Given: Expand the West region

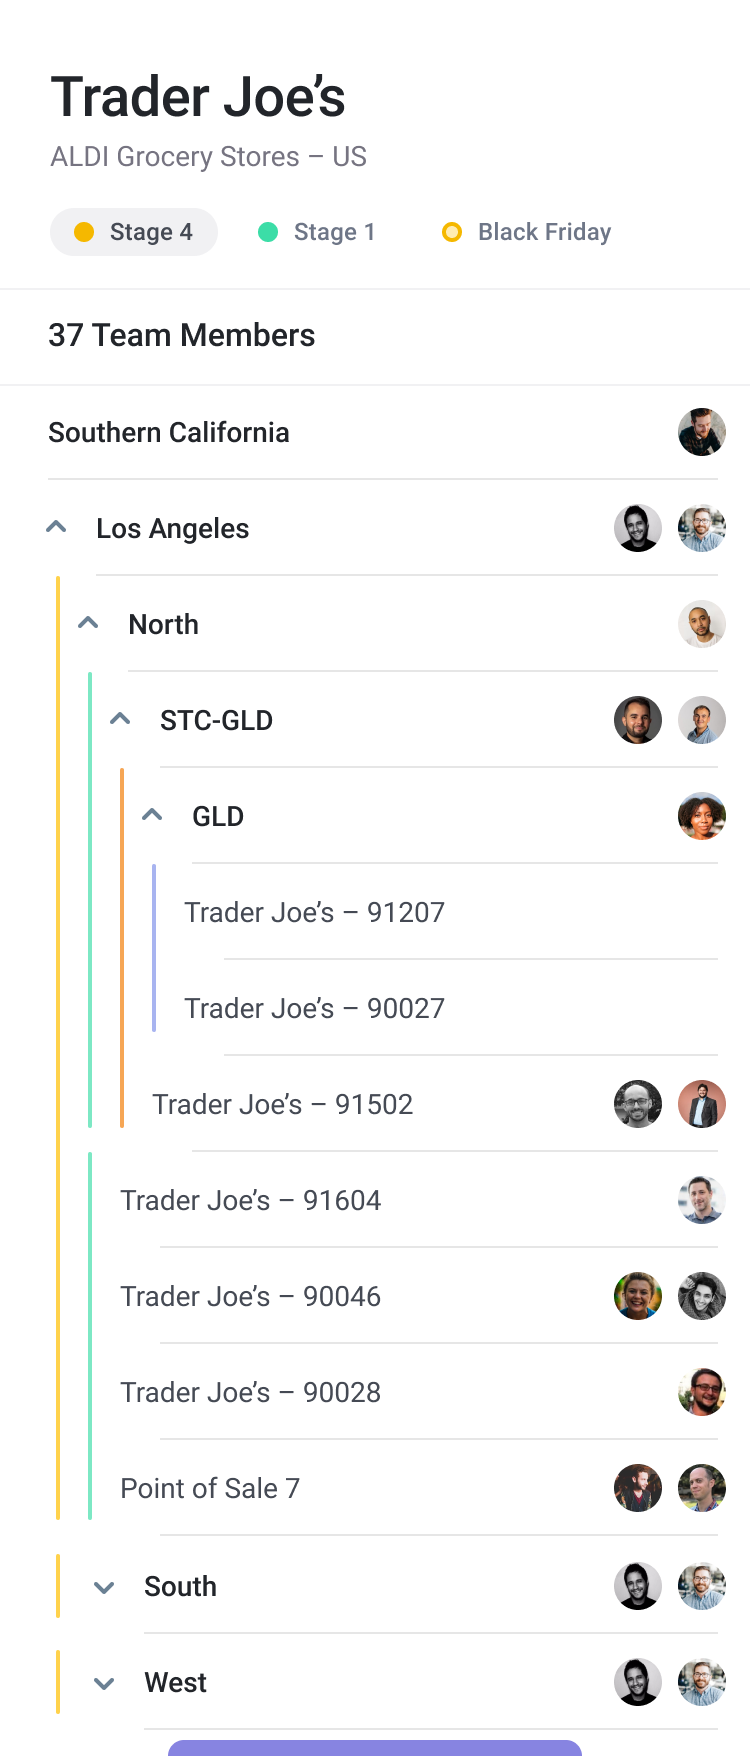Looking at the screenshot, I should [104, 1683].
